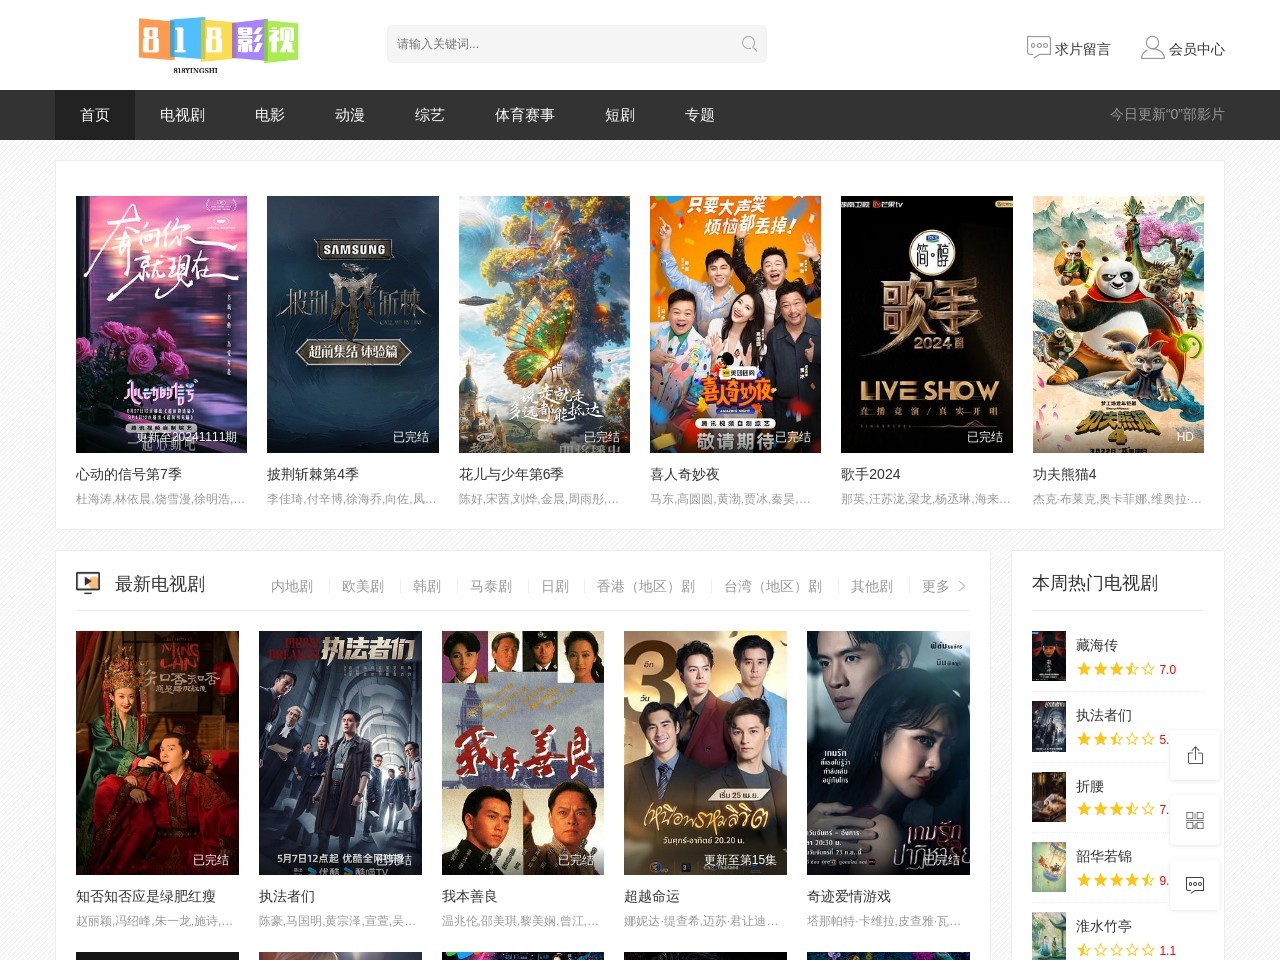This screenshot has width=1280, height=960.
Task: Click 歌手2024 title text
Action: point(871,474)
